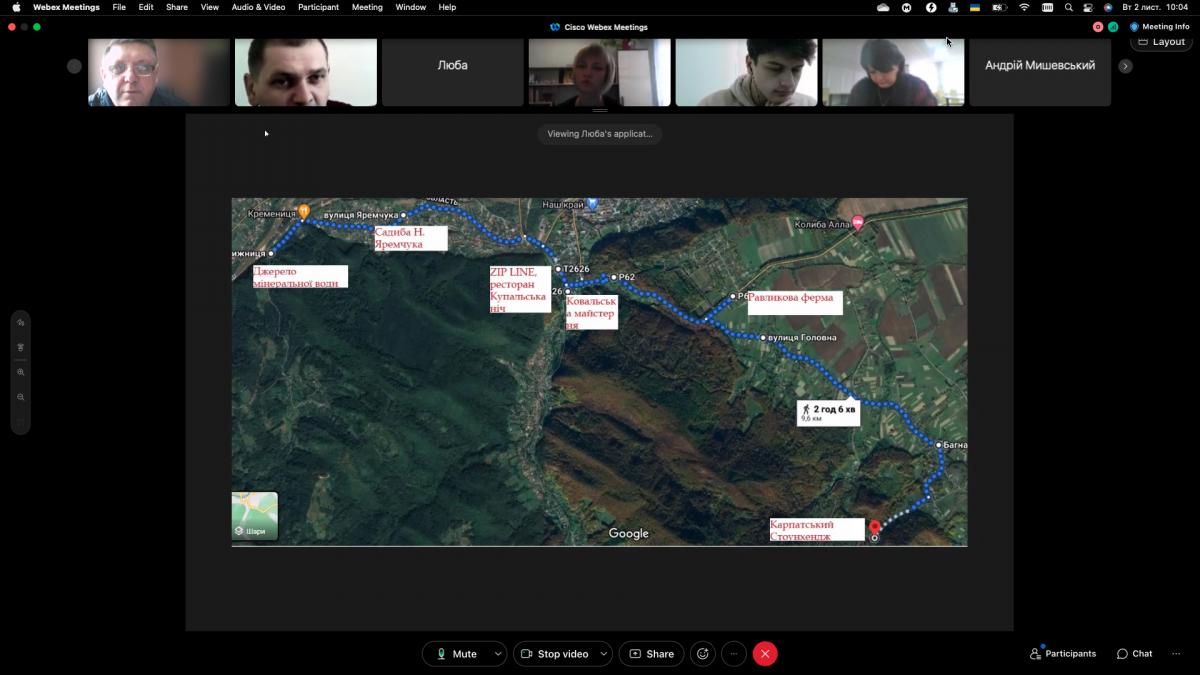Open the Layout options dropdown
The width and height of the screenshot is (1200, 675).
pos(1161,42)
